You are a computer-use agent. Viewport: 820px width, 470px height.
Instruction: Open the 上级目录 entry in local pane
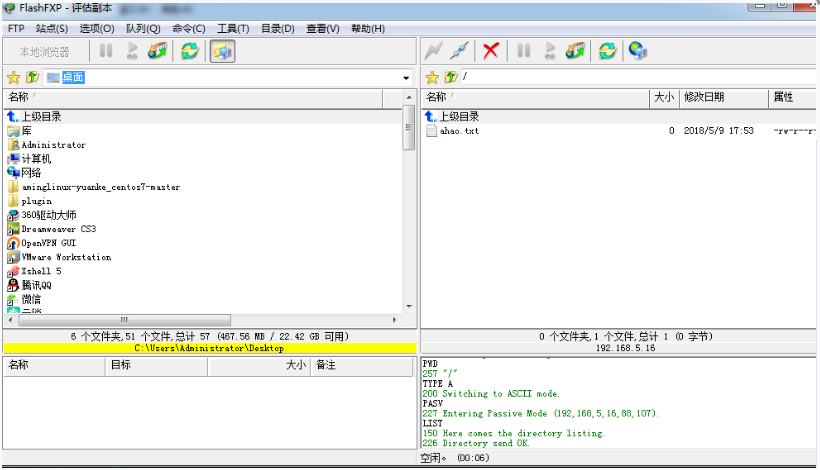41,117
